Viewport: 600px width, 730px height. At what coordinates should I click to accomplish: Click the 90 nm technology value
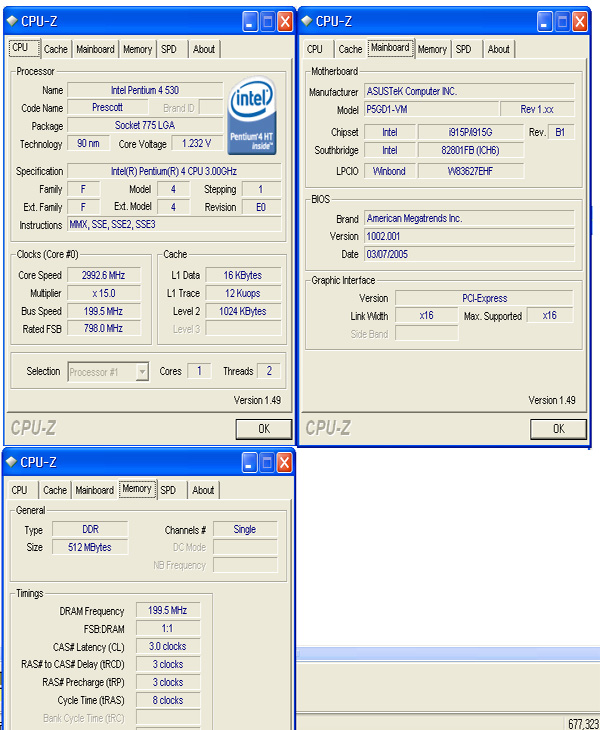click(x=88, y=143)
